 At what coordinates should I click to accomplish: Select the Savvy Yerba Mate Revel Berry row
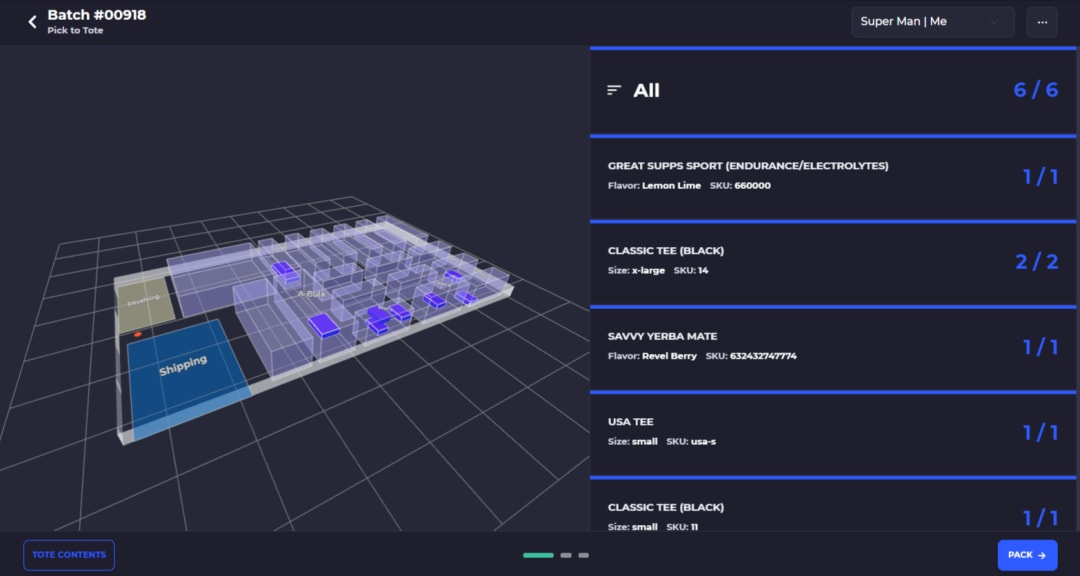[833, 347]
